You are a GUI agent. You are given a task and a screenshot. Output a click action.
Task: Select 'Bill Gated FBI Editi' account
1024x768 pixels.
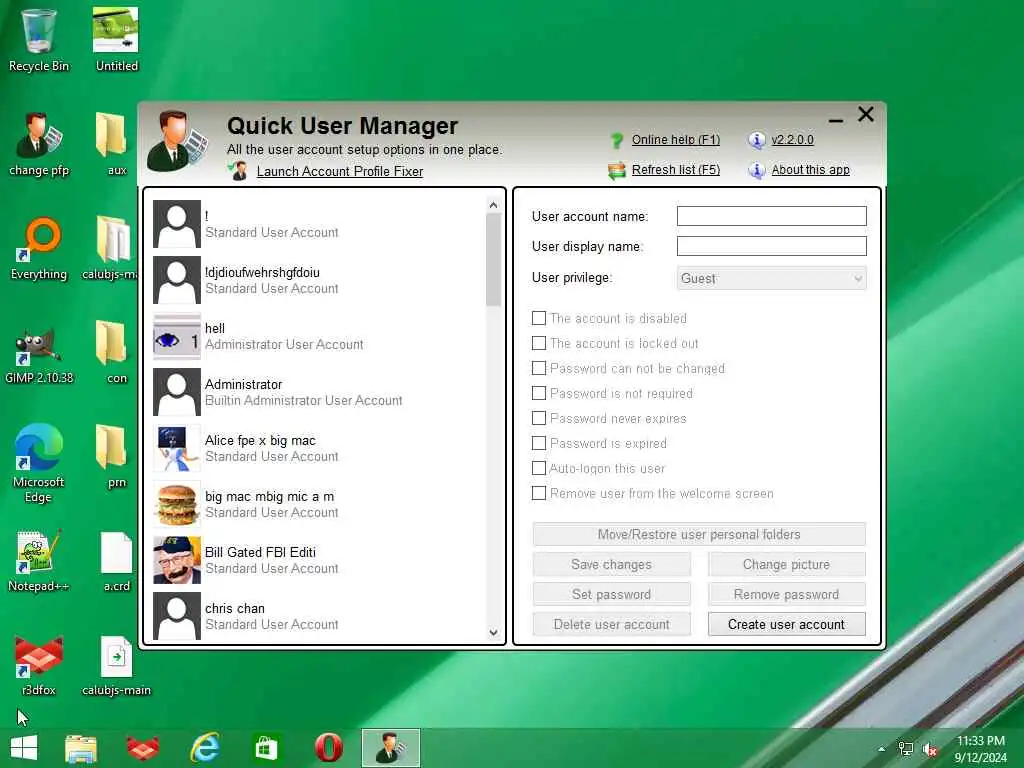tap(317, 560)
